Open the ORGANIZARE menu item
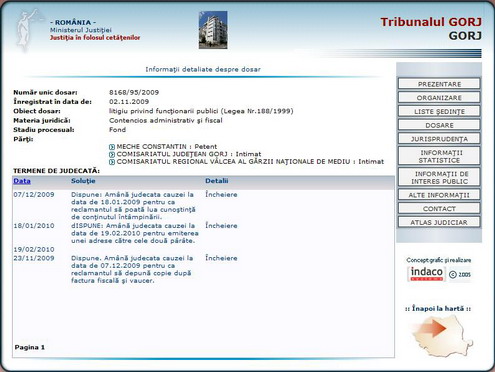The width and height of the screenshot is (495, 372). (x=439, y=98)
